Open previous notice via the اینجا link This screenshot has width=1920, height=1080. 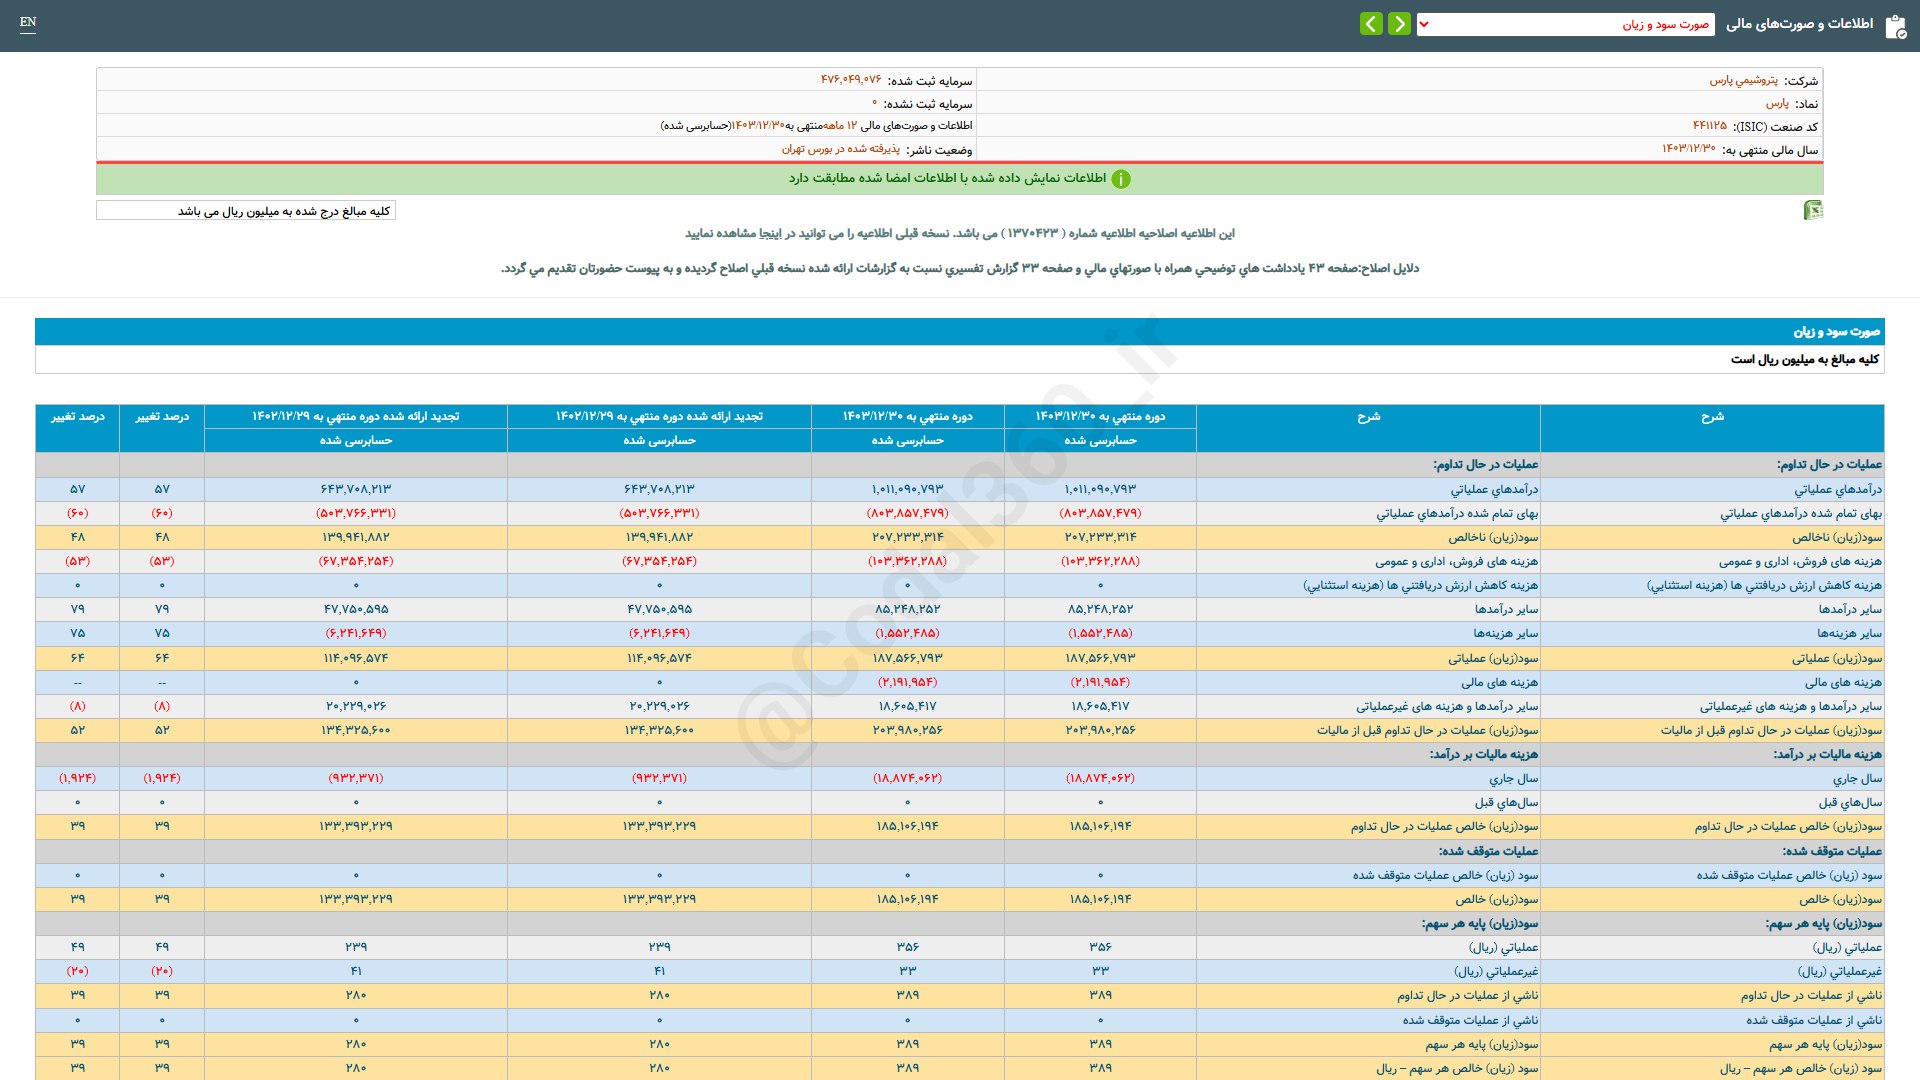pos(771,233)
